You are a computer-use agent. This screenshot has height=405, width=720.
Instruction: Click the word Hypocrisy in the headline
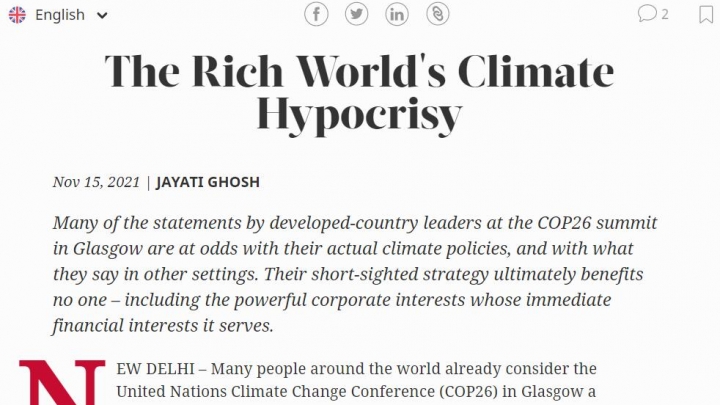(x=359, y=115)
